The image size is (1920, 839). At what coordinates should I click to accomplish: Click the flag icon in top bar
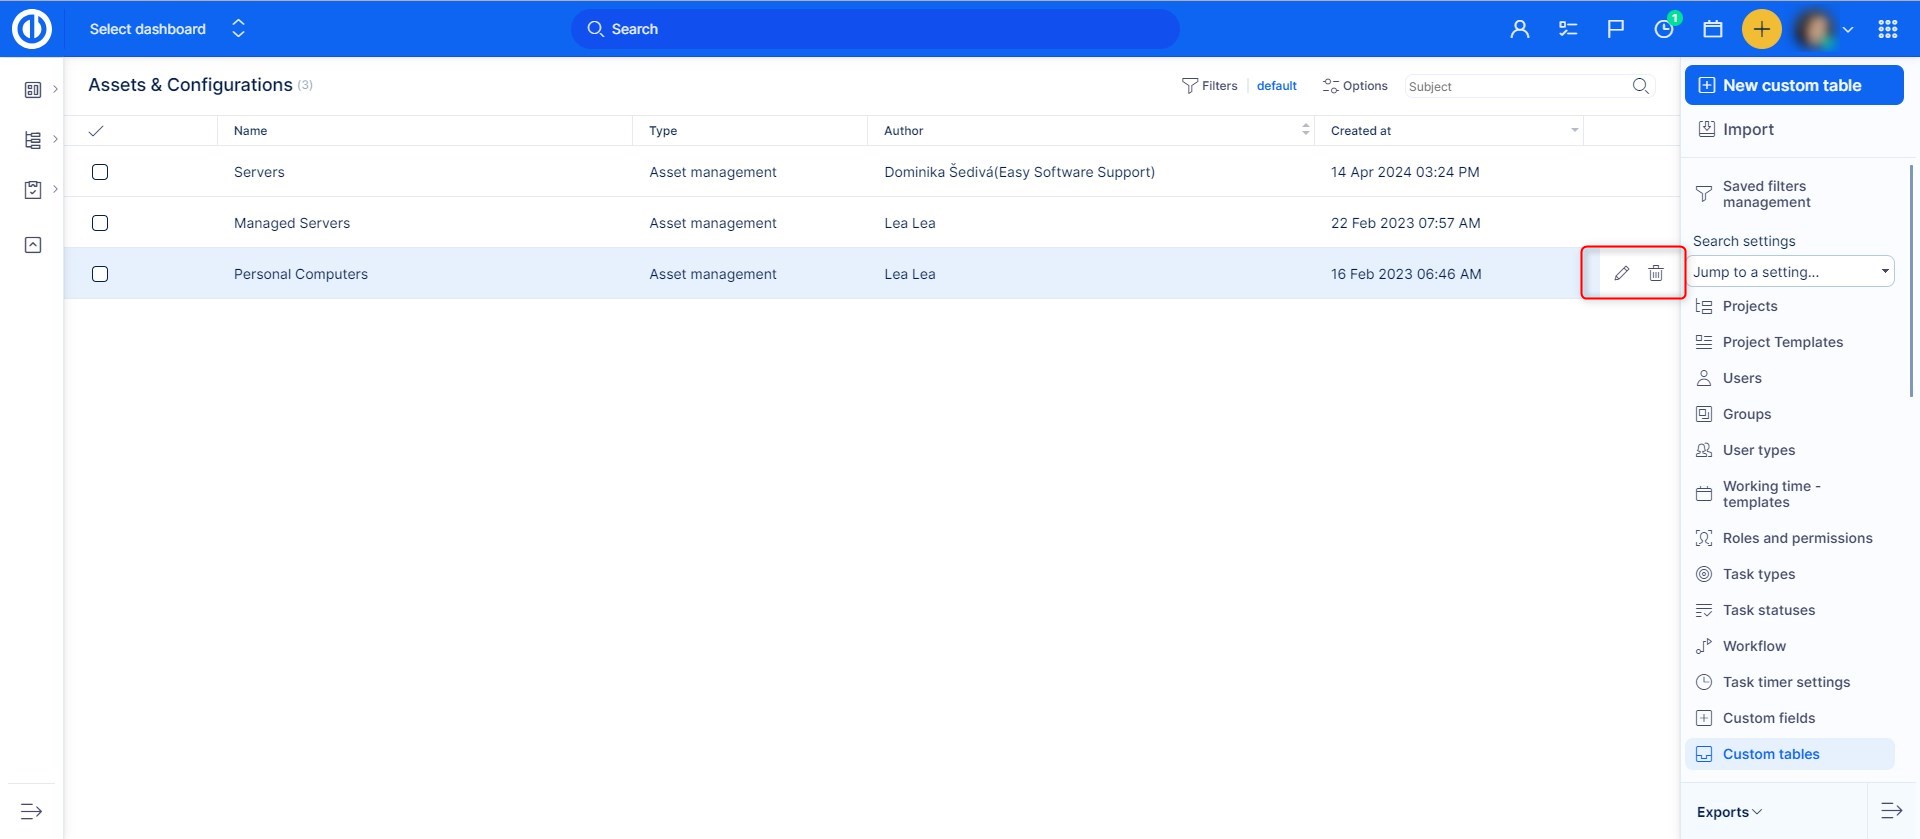1615,29
